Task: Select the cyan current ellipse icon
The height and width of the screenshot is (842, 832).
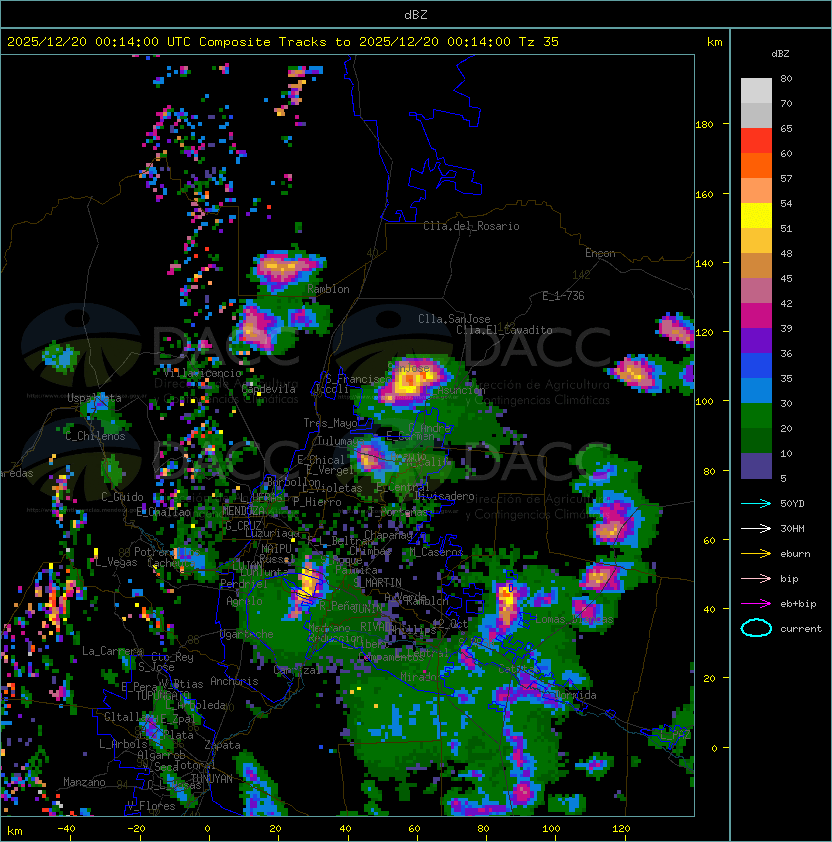Action: (756, 628)
